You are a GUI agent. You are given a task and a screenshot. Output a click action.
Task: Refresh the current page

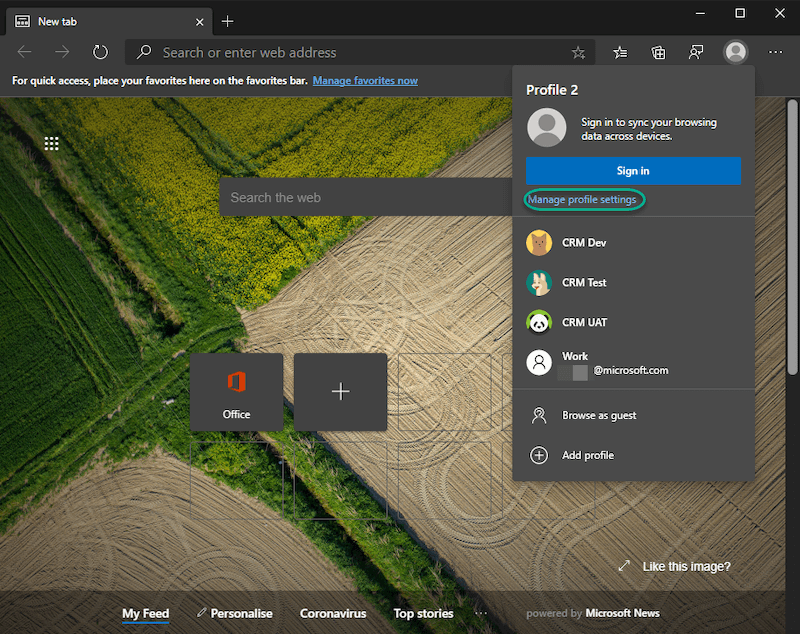coord(99,51)
